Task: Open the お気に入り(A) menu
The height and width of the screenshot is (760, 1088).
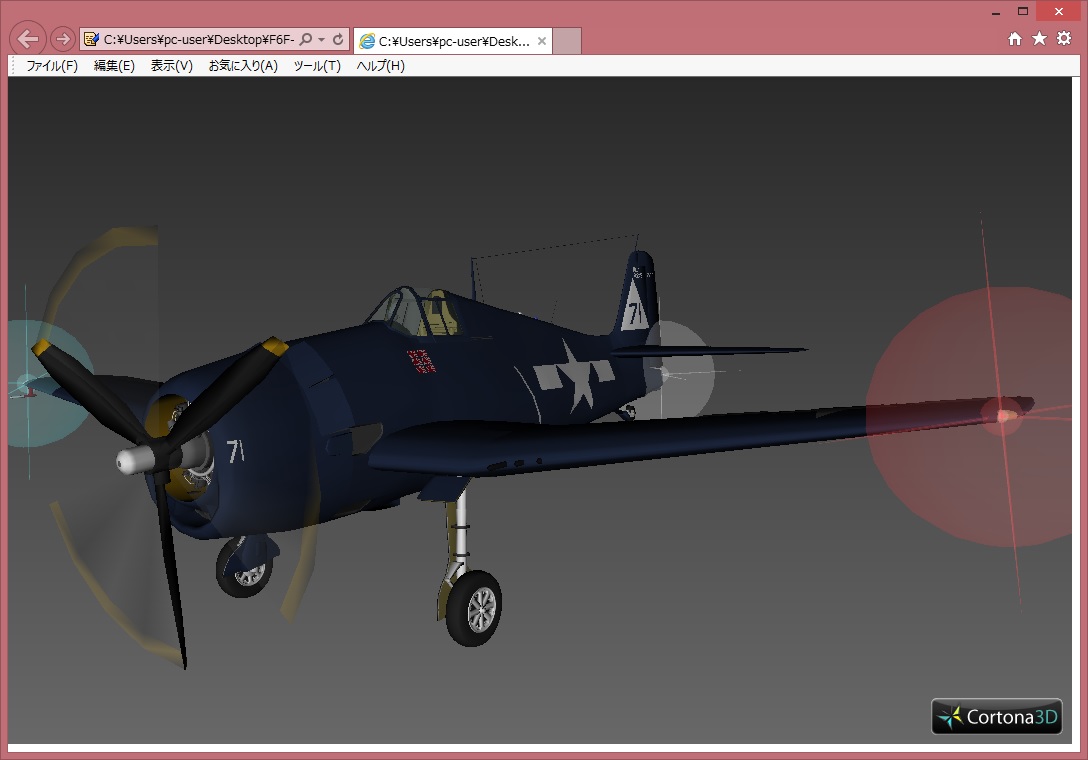Action: (243, 66)
